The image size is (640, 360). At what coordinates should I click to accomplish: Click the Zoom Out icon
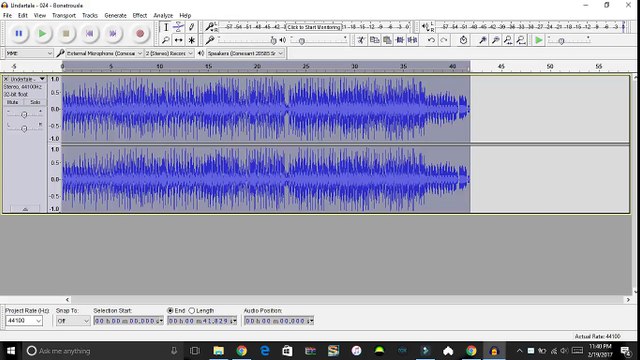click(495, 40)
